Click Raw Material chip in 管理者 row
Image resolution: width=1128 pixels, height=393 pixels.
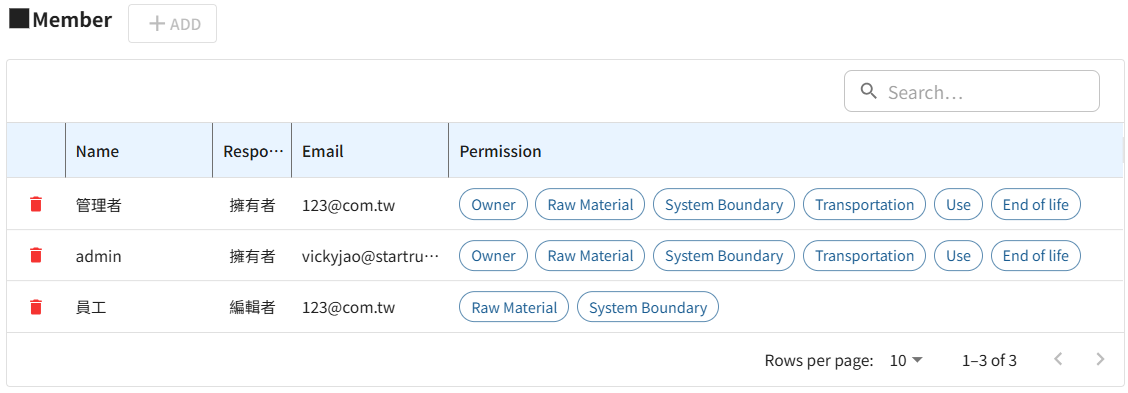(x=590, y=204)
